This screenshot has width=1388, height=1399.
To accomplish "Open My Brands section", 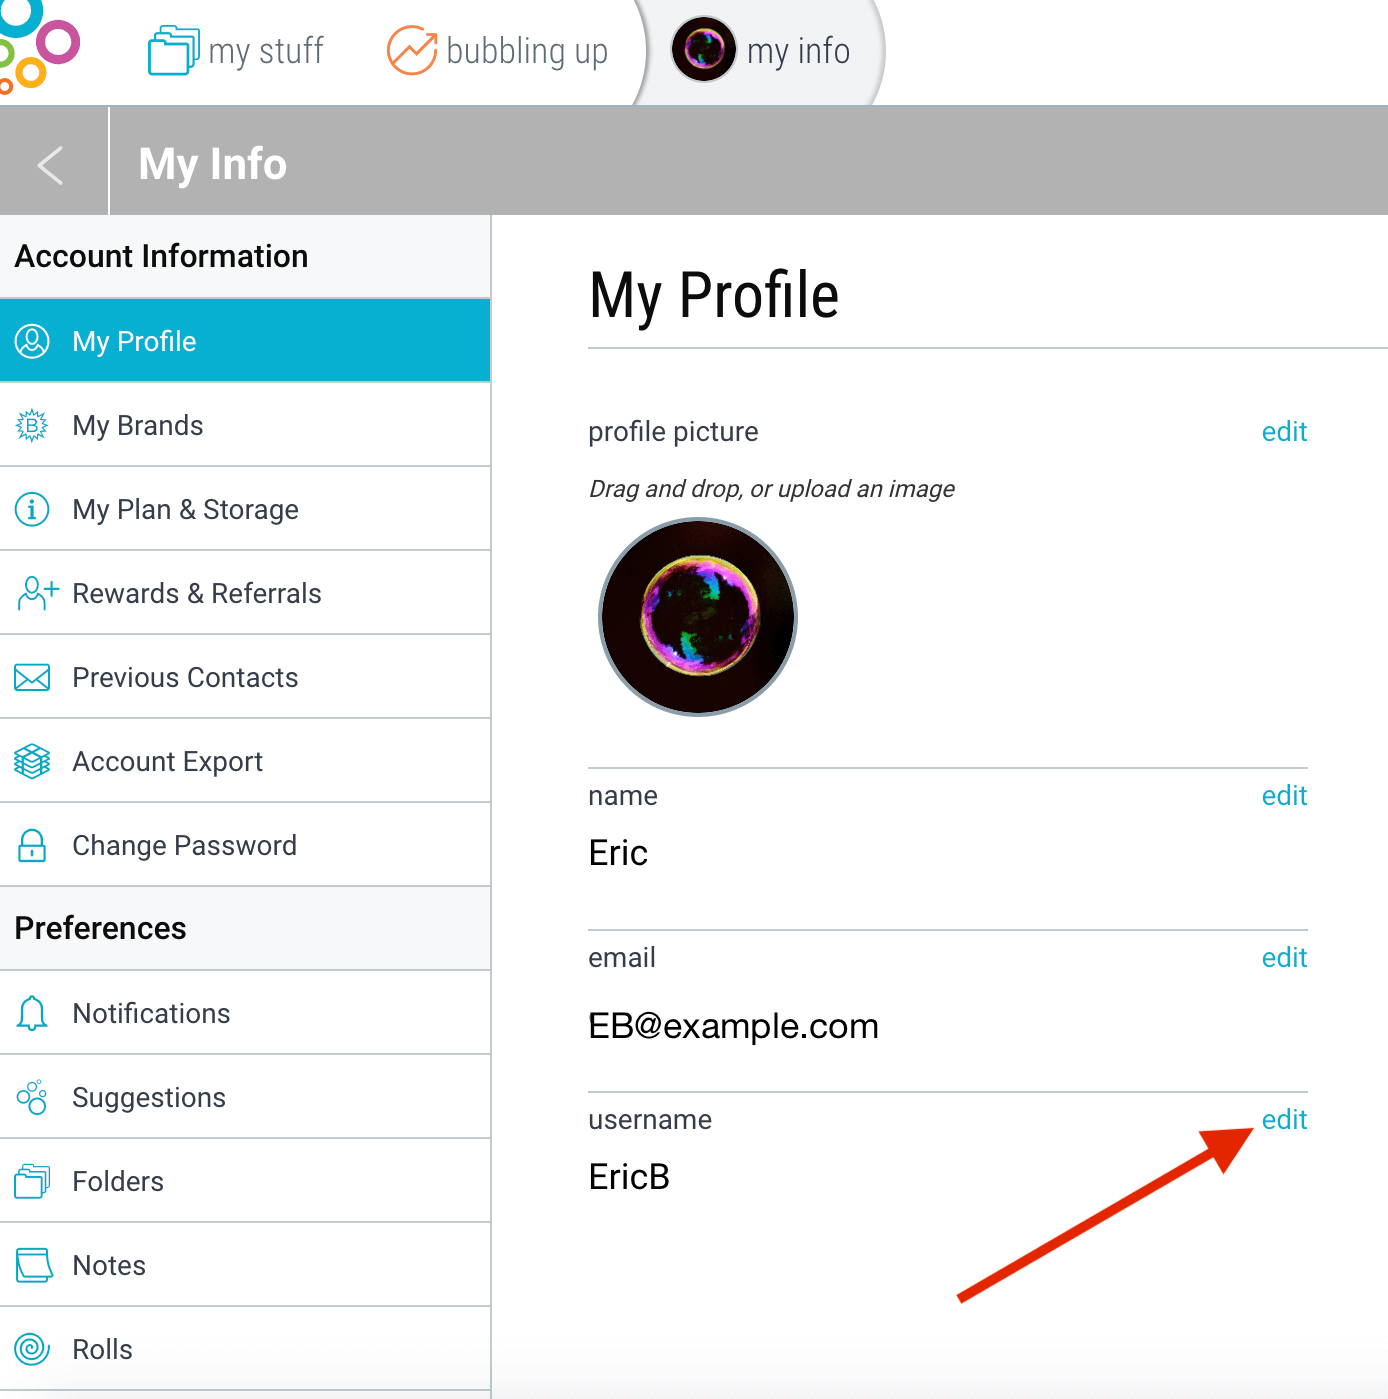I will (245, 425).
